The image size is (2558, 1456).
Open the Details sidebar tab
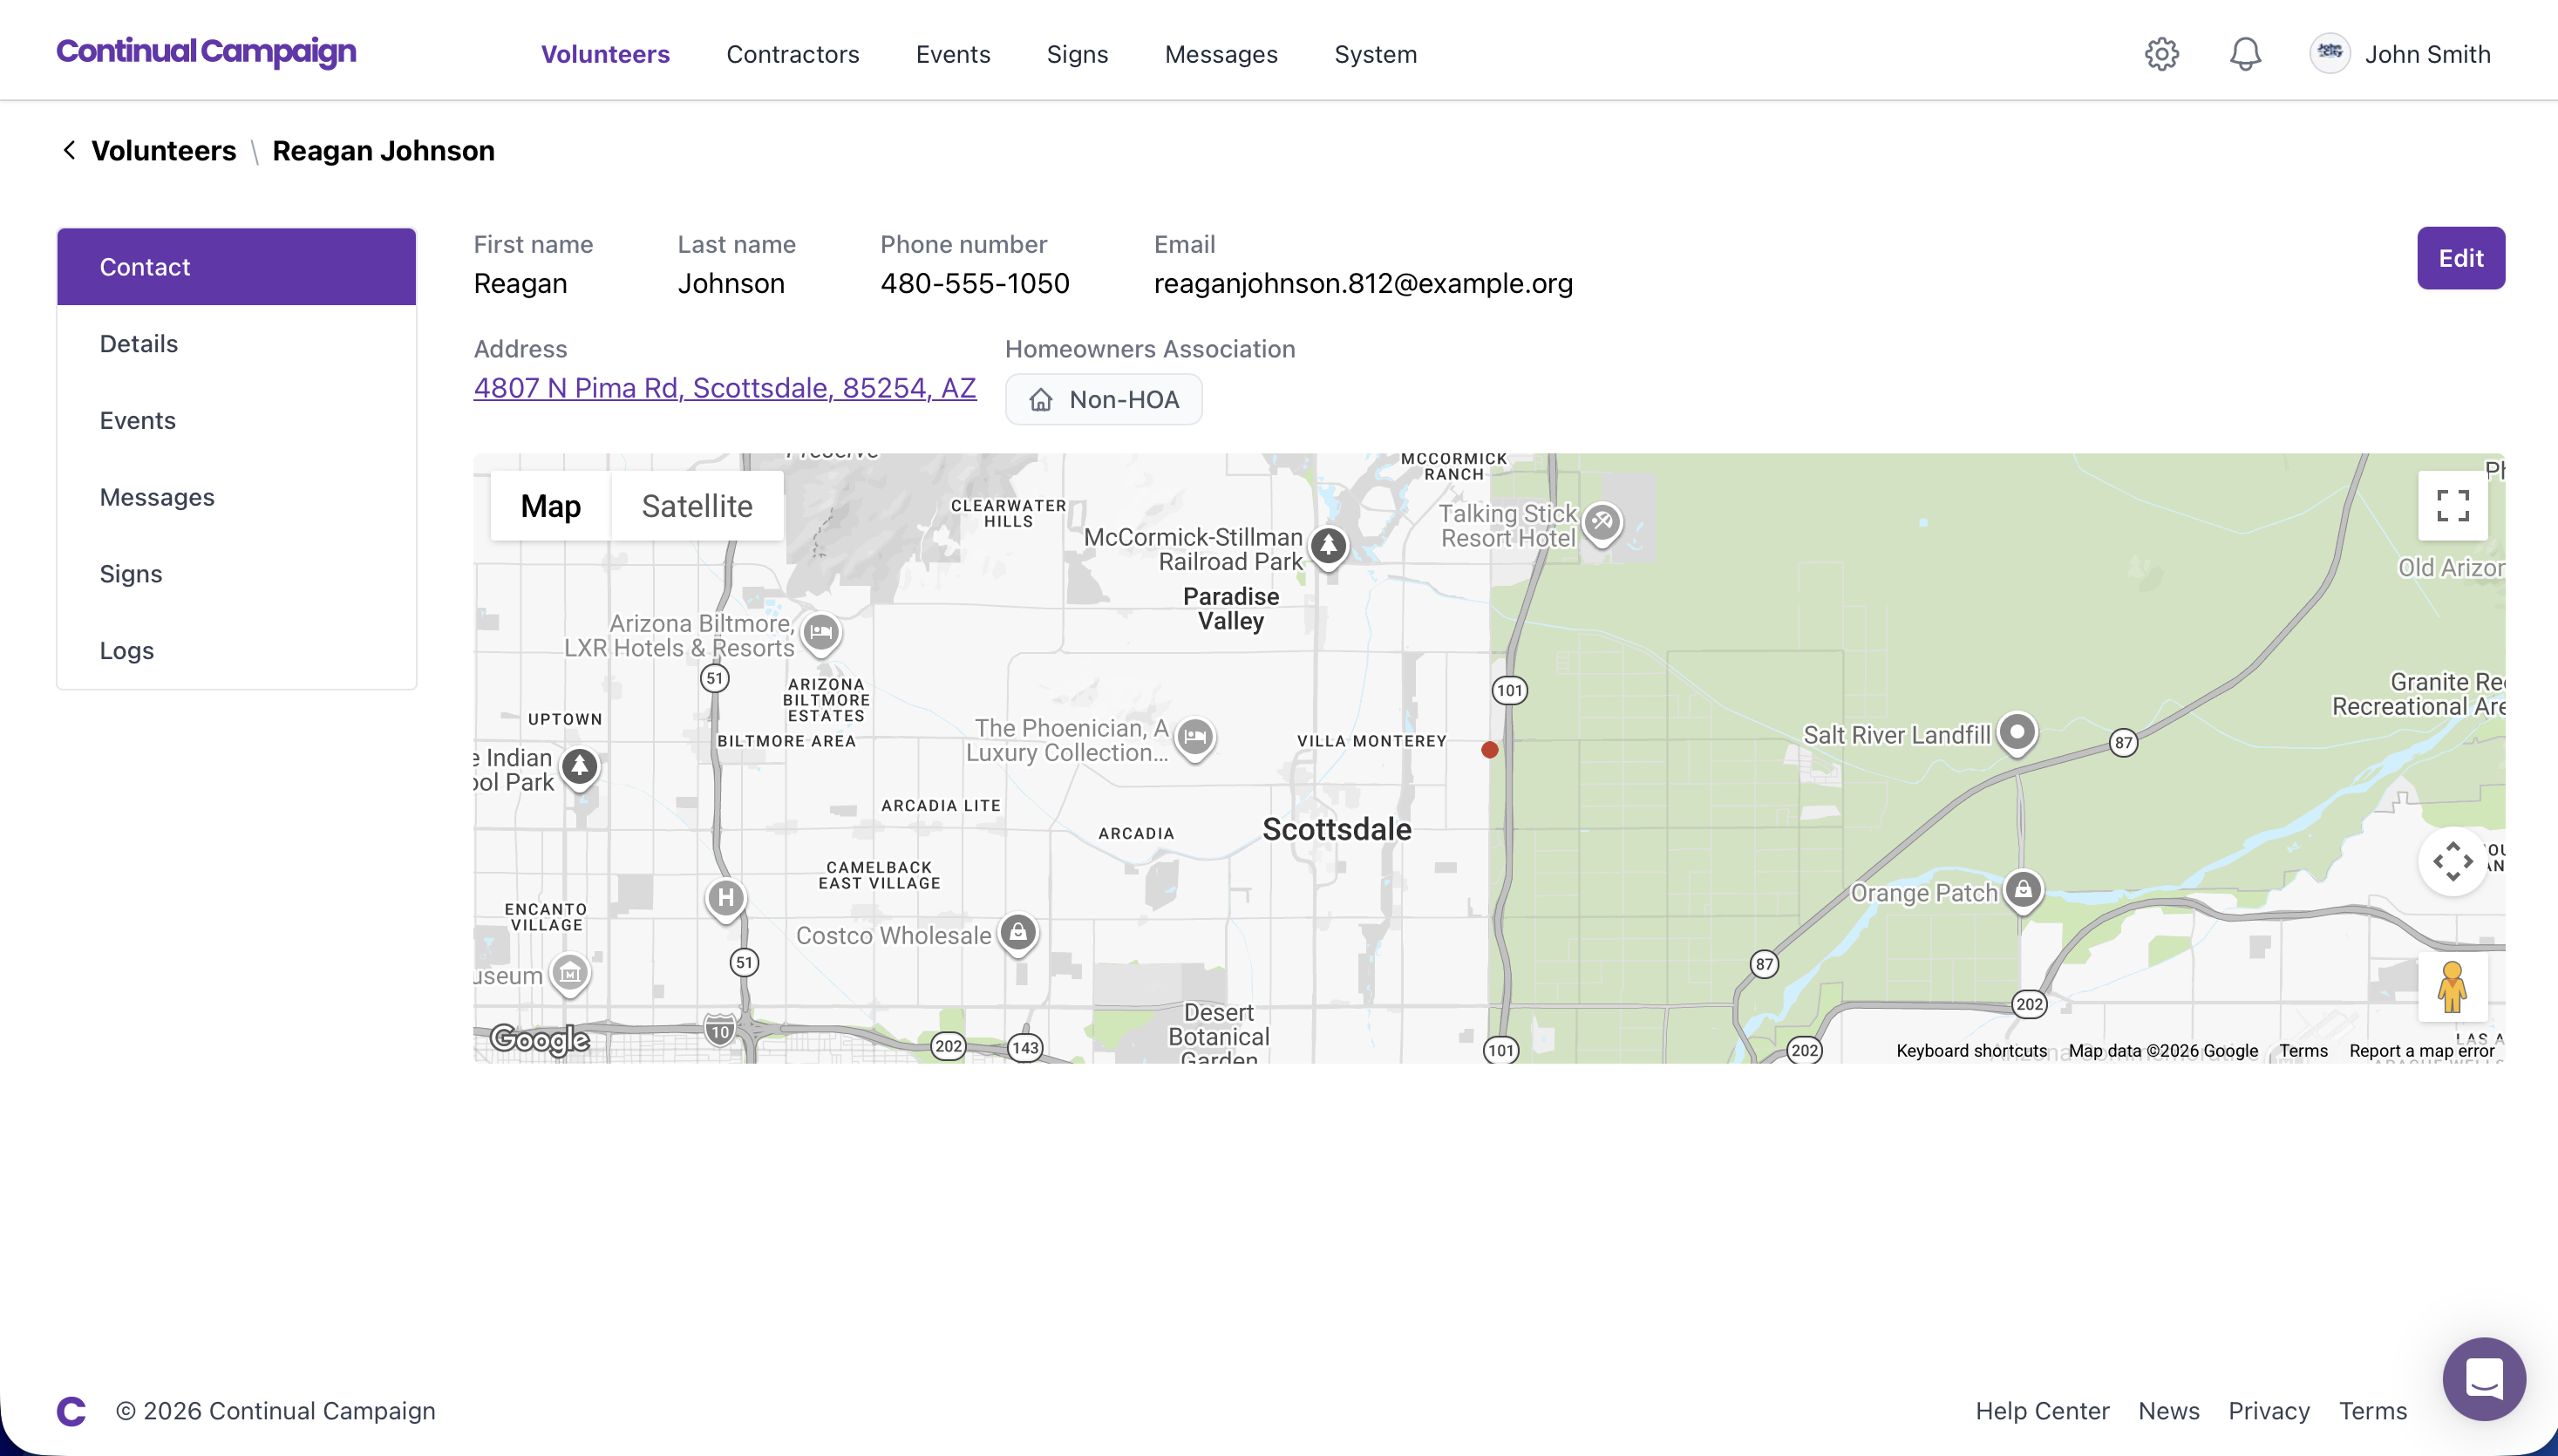tap(139, 344)
